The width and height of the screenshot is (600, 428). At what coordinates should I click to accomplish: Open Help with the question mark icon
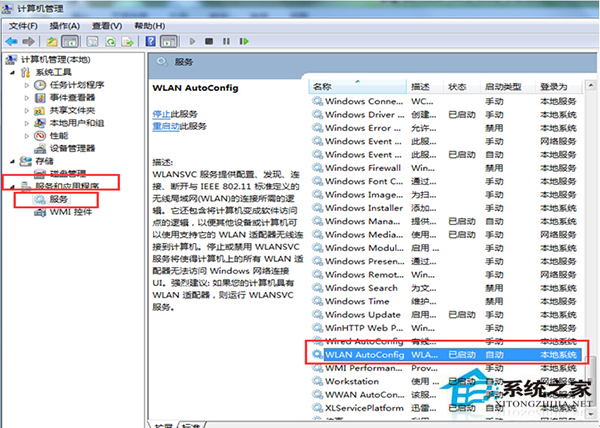pyautogui.click(x=151, y=41)
